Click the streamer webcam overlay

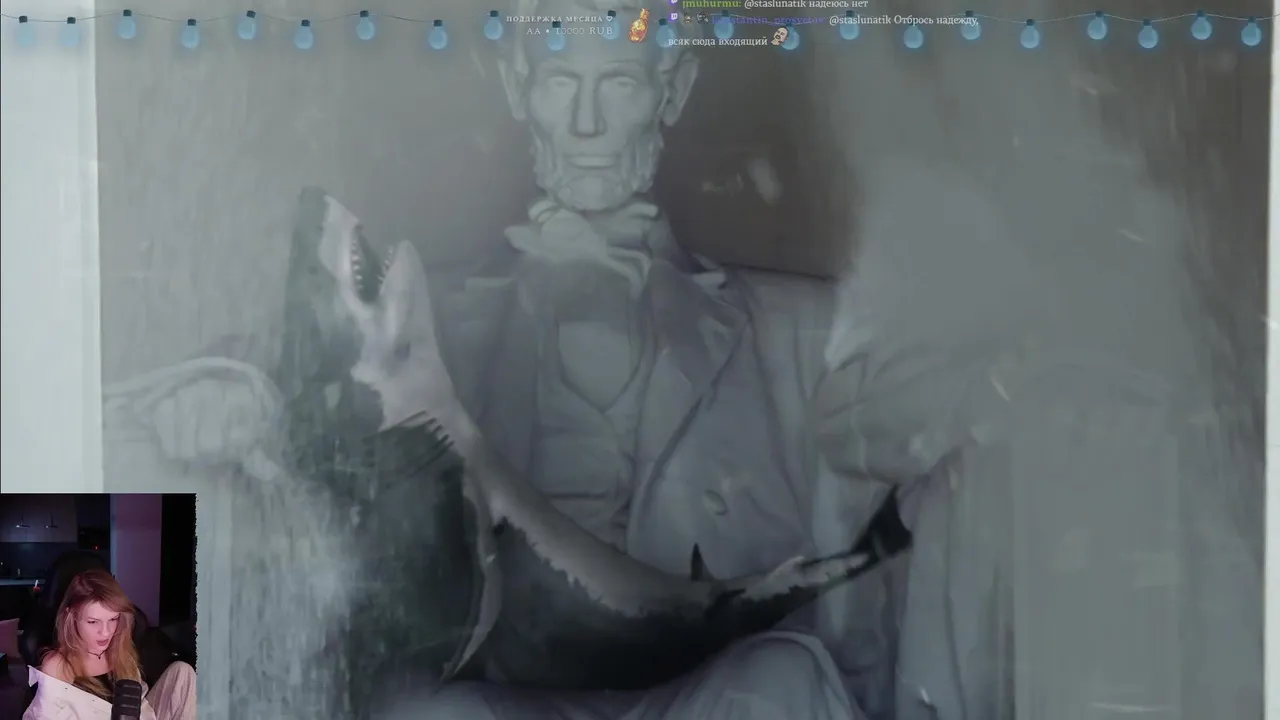tap(98, 606)
